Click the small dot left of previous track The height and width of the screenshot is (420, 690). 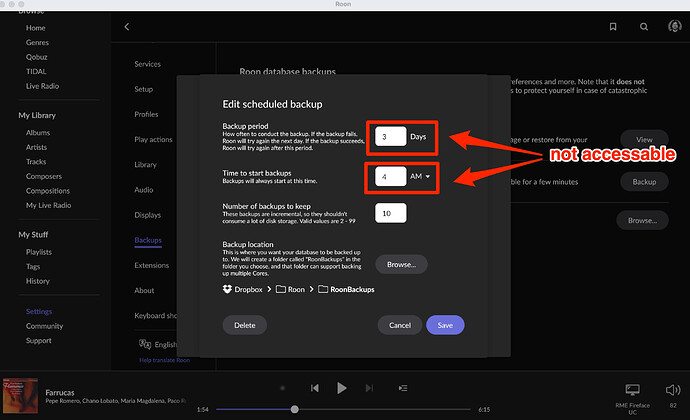click(x=283, y=388)
